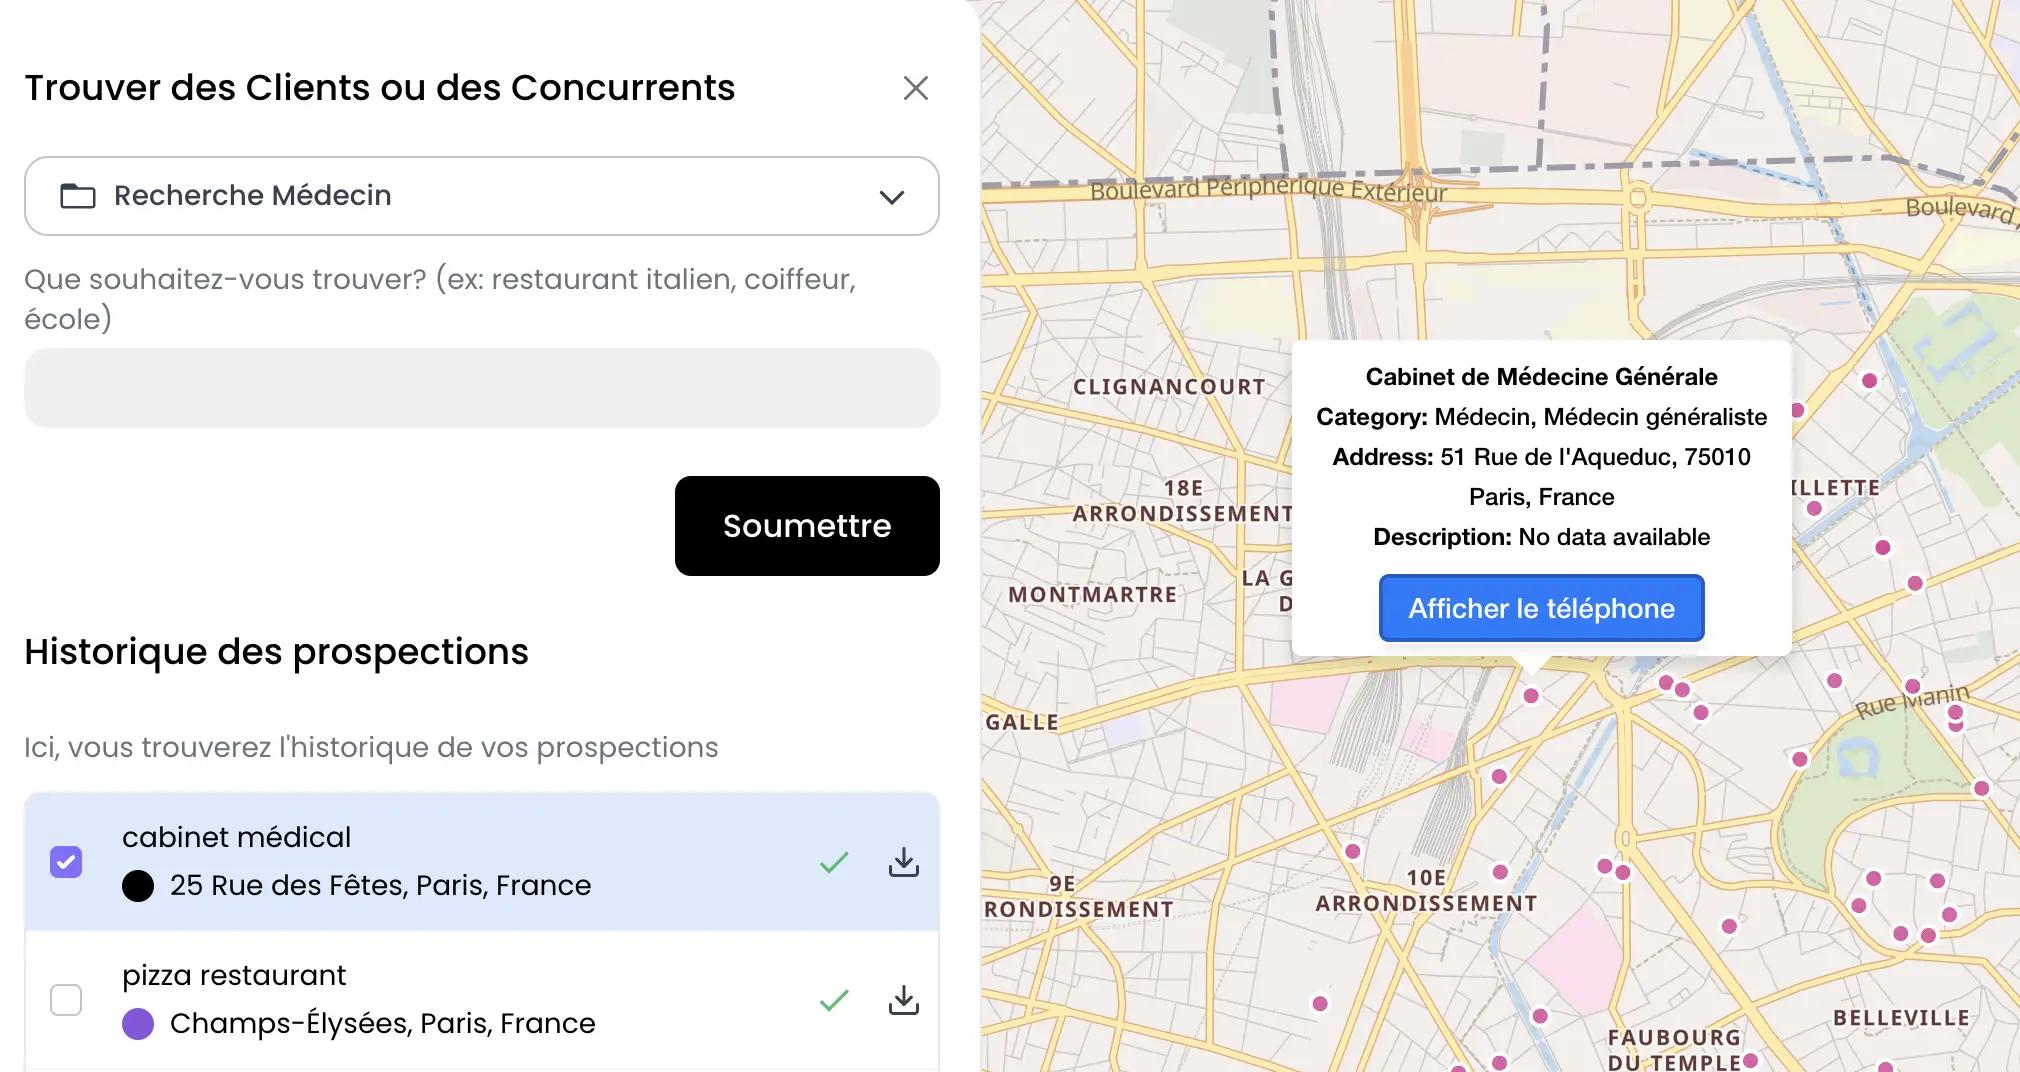
Task: Click the Belleville label on map
Action: click(1900, 1018)
